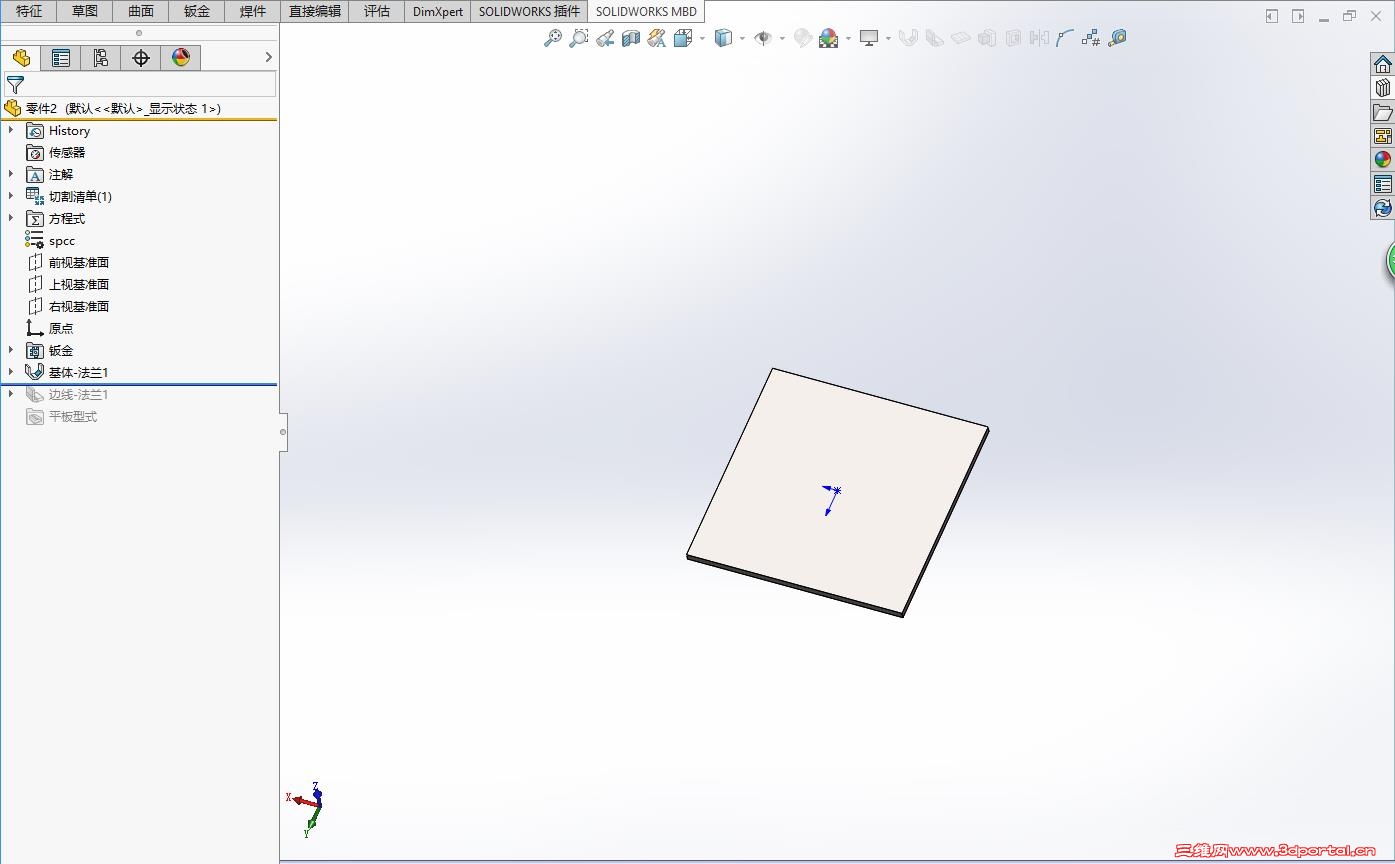Viewport: 1395px width, 864px height.
Task: Open View Settings dropdown arrow
Action: coord(888,39)
